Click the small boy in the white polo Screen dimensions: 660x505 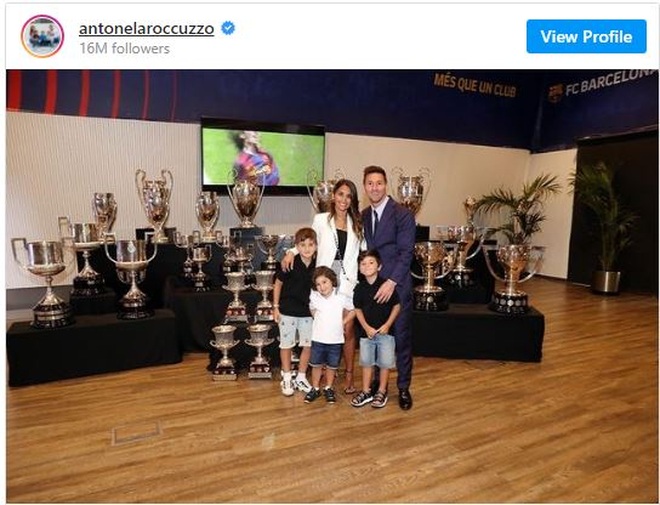point(326,334)
